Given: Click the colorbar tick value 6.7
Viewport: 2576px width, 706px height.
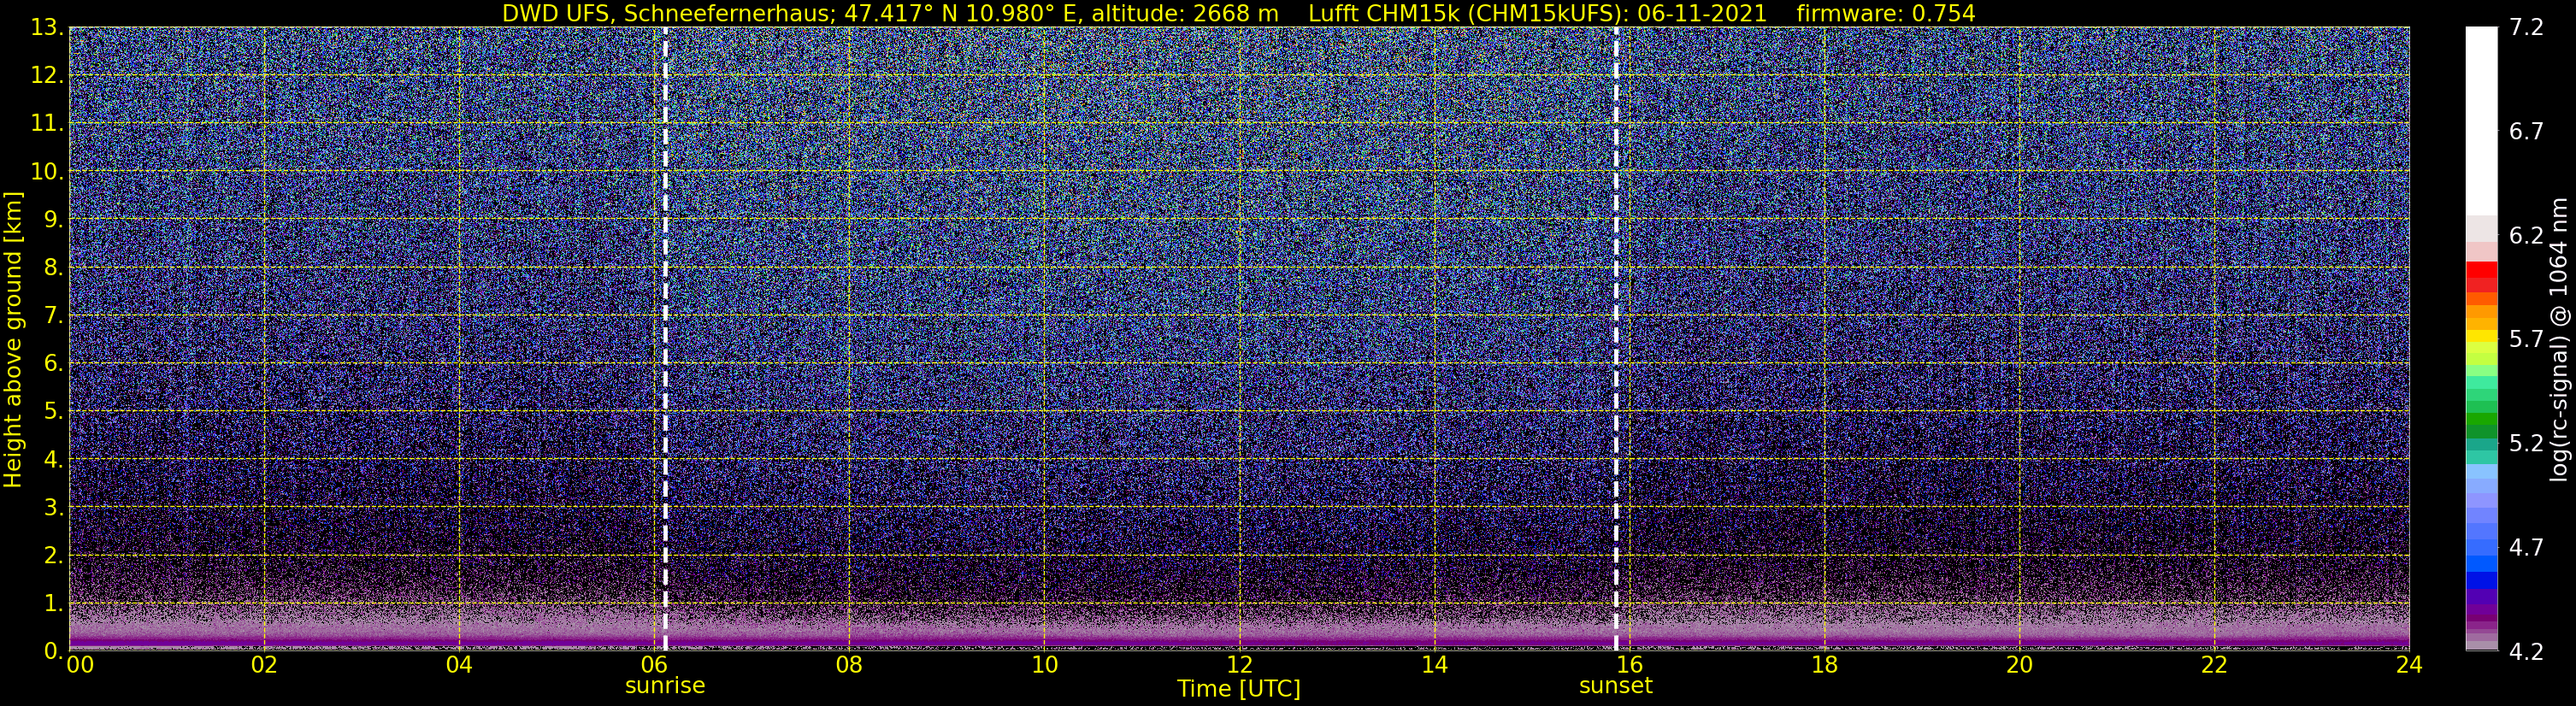Looking at the screenshot, I should 2526,132.
